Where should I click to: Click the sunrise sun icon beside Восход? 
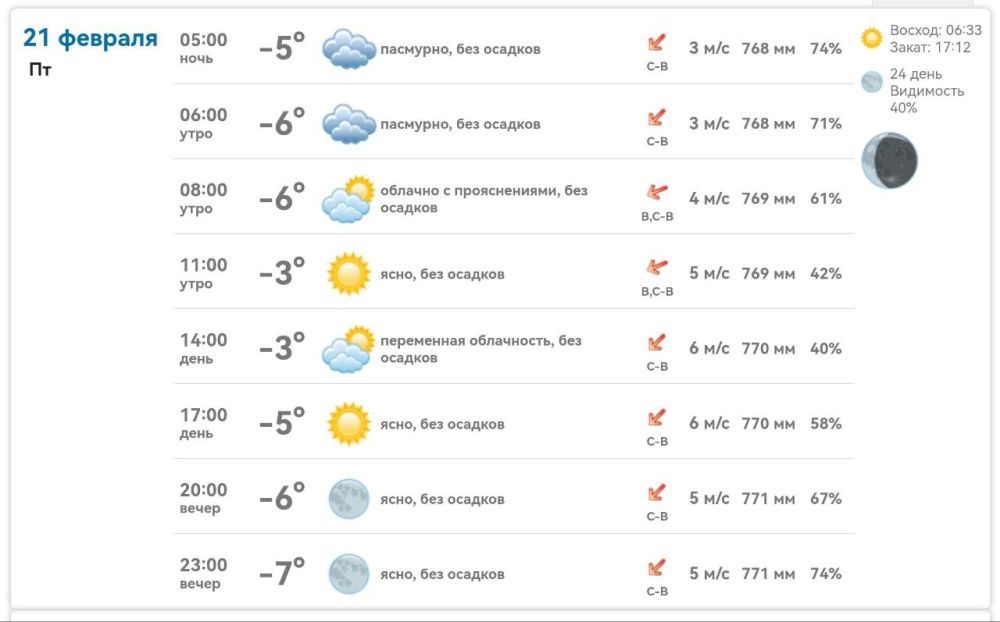point(871,38)
